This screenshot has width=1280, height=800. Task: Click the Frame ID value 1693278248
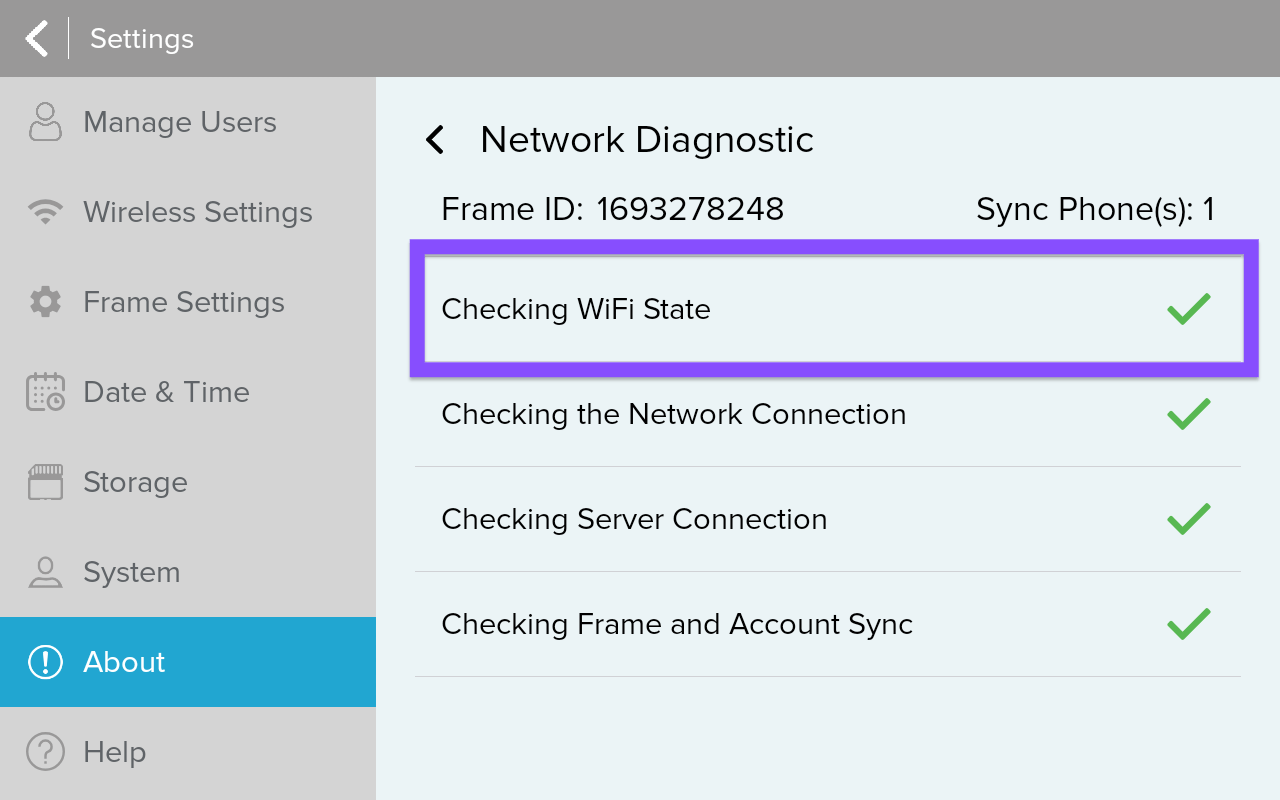pos(690,209)
